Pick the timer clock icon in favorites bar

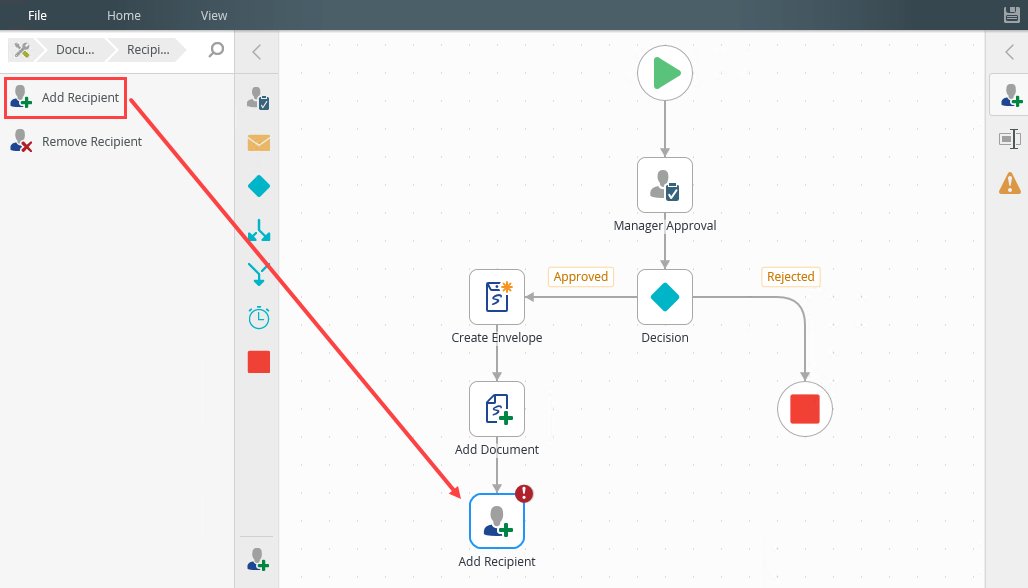pyautogui.click(x=259, y=318)
